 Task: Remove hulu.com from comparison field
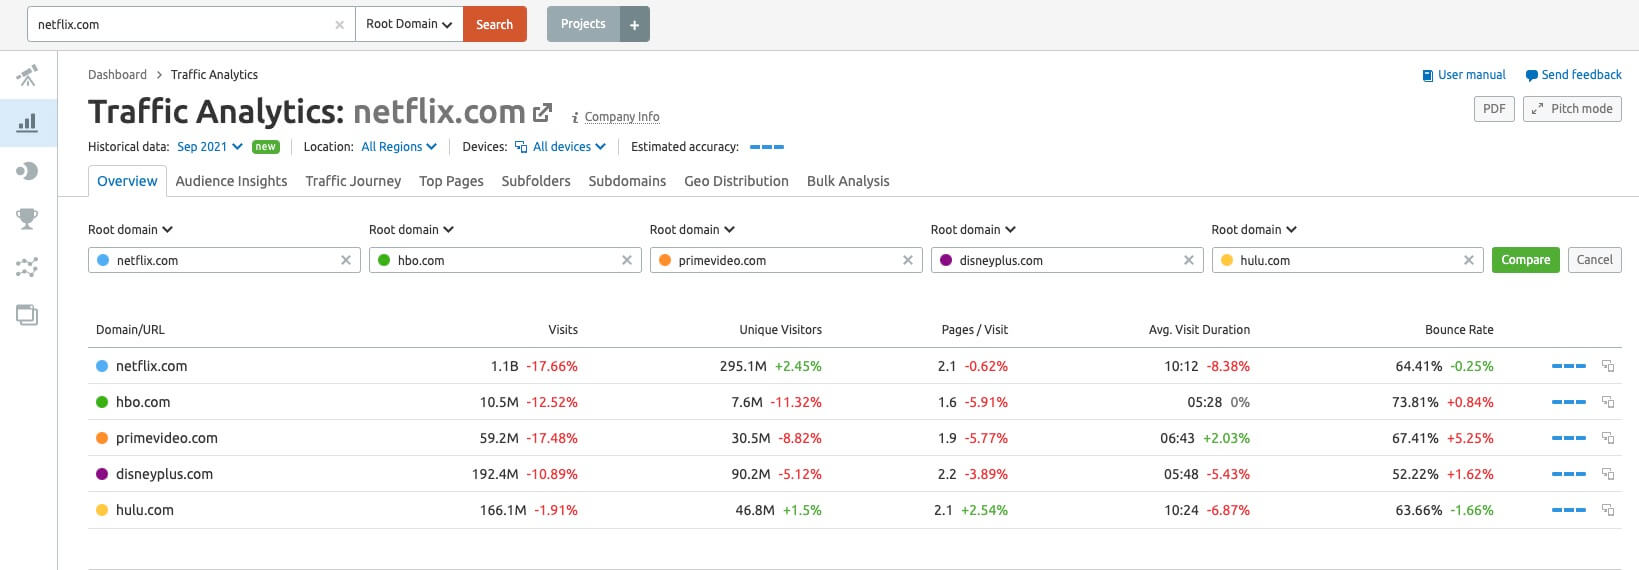1469,260
